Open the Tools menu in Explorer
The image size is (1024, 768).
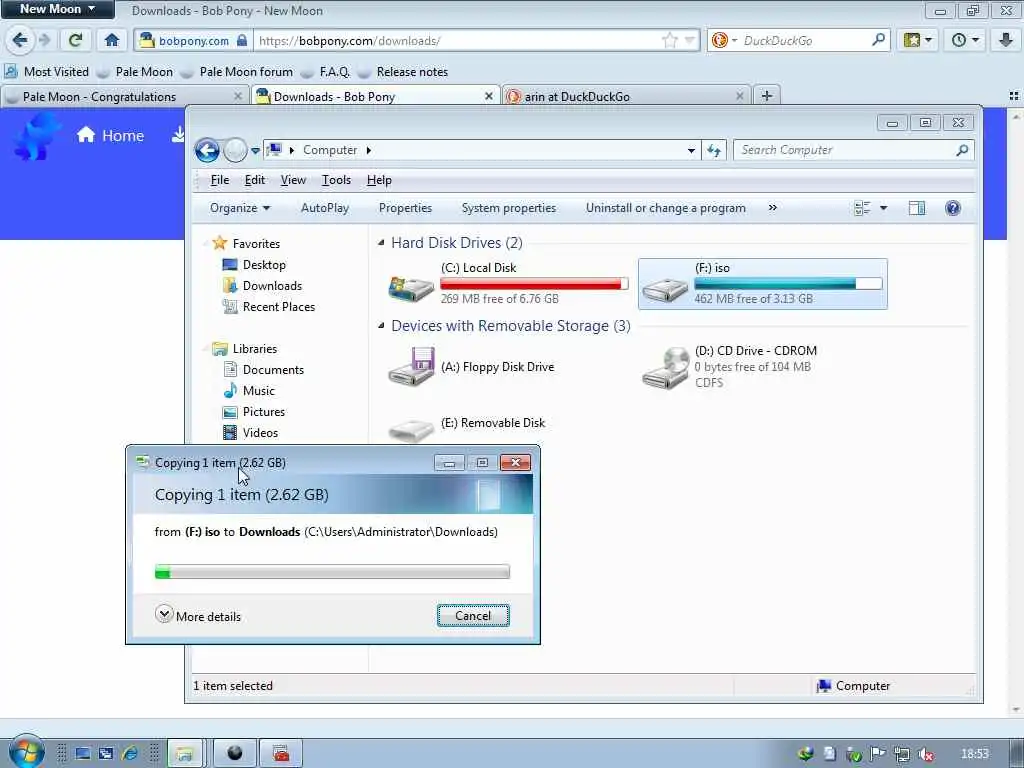[336, 180]
